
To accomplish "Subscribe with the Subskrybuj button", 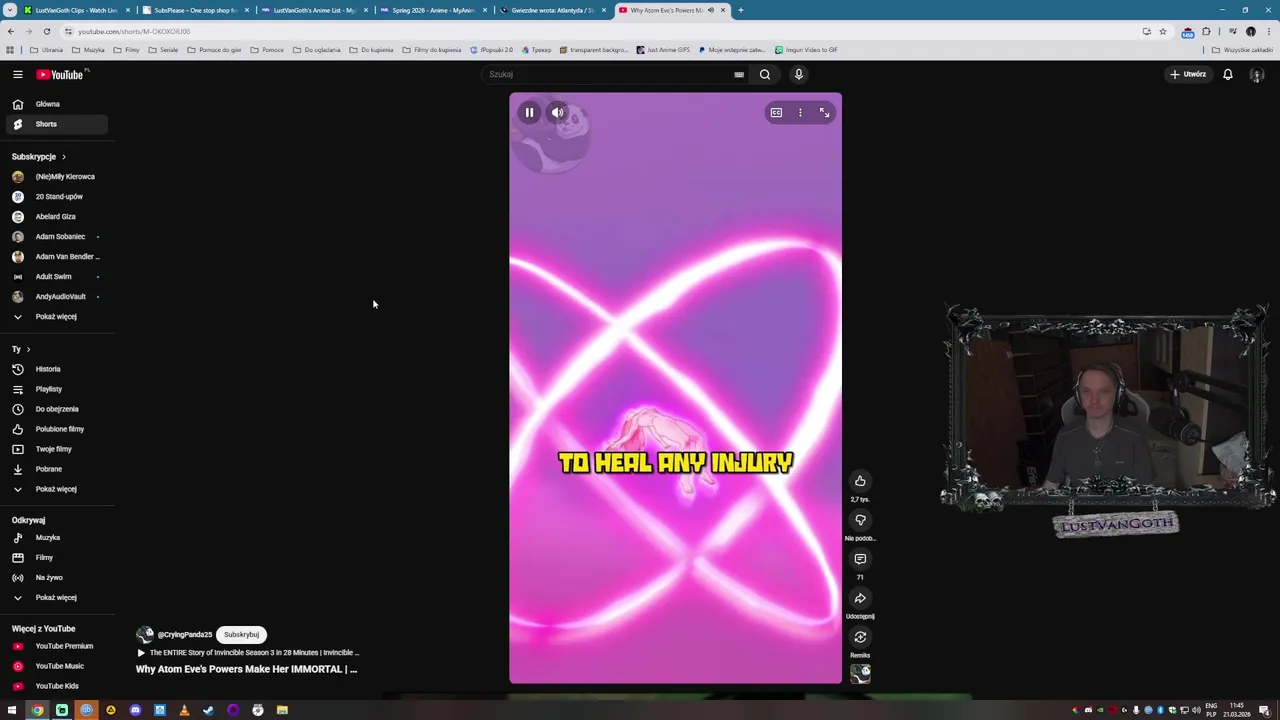I will (x=241, y=634).
